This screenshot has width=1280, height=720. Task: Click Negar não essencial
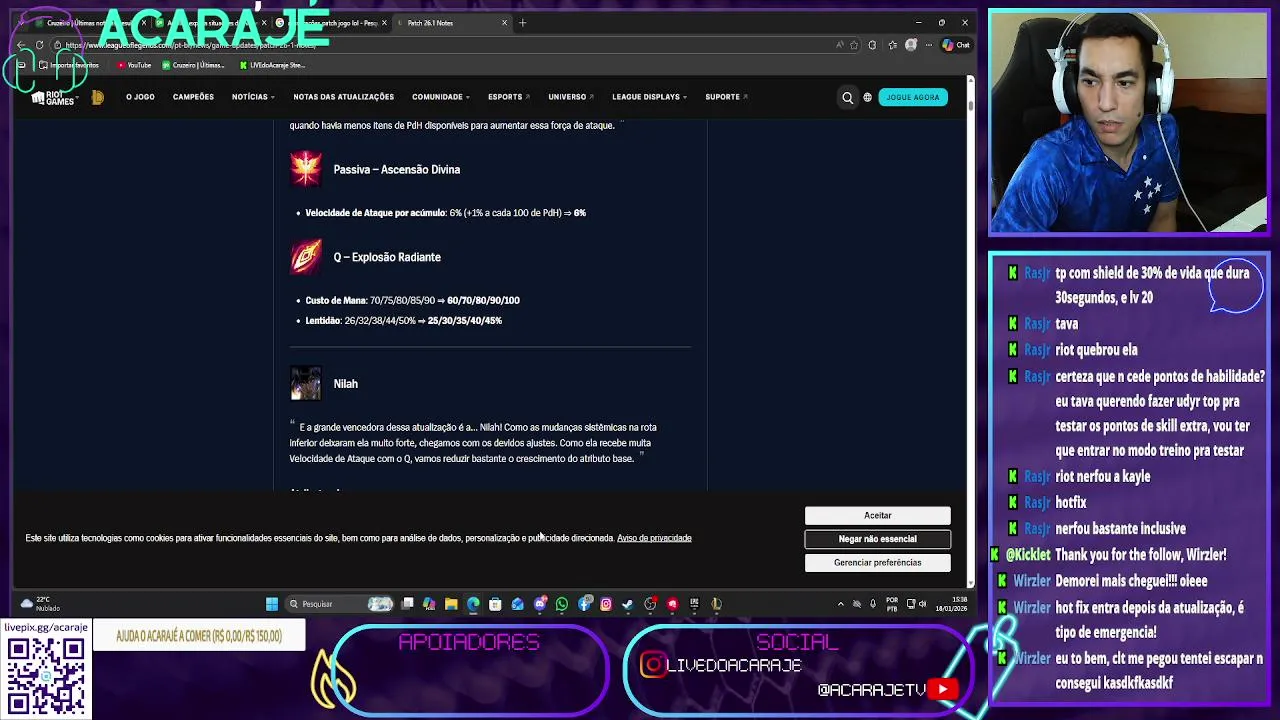(877, 539)
